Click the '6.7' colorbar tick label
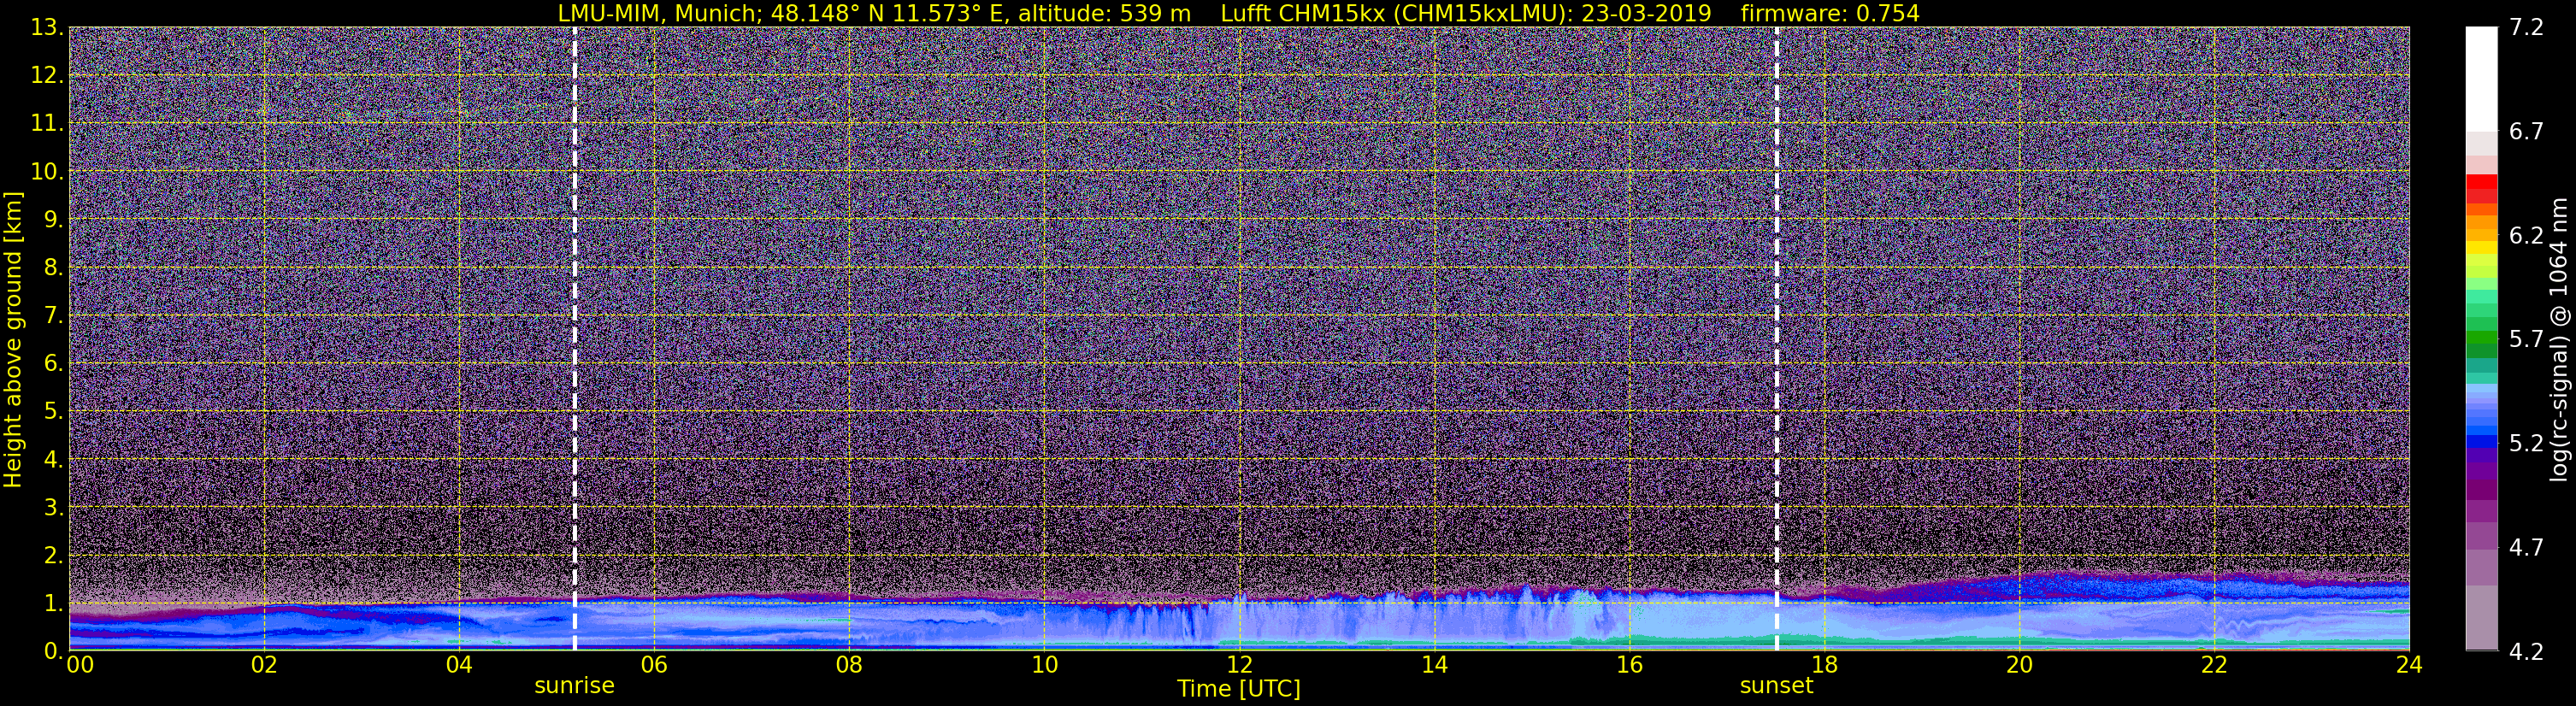The image size is (2576, 706). (x=2526, y=132)
